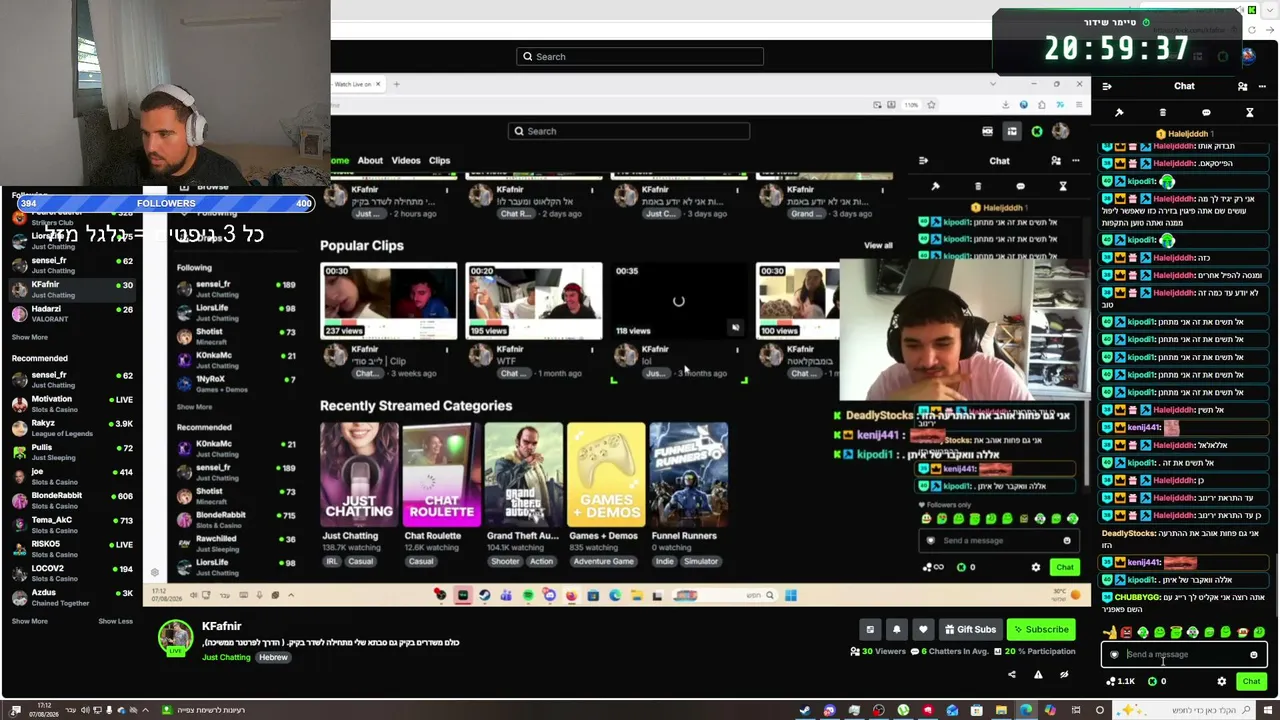Click the Subscribe button

[x=1040, y=629]
